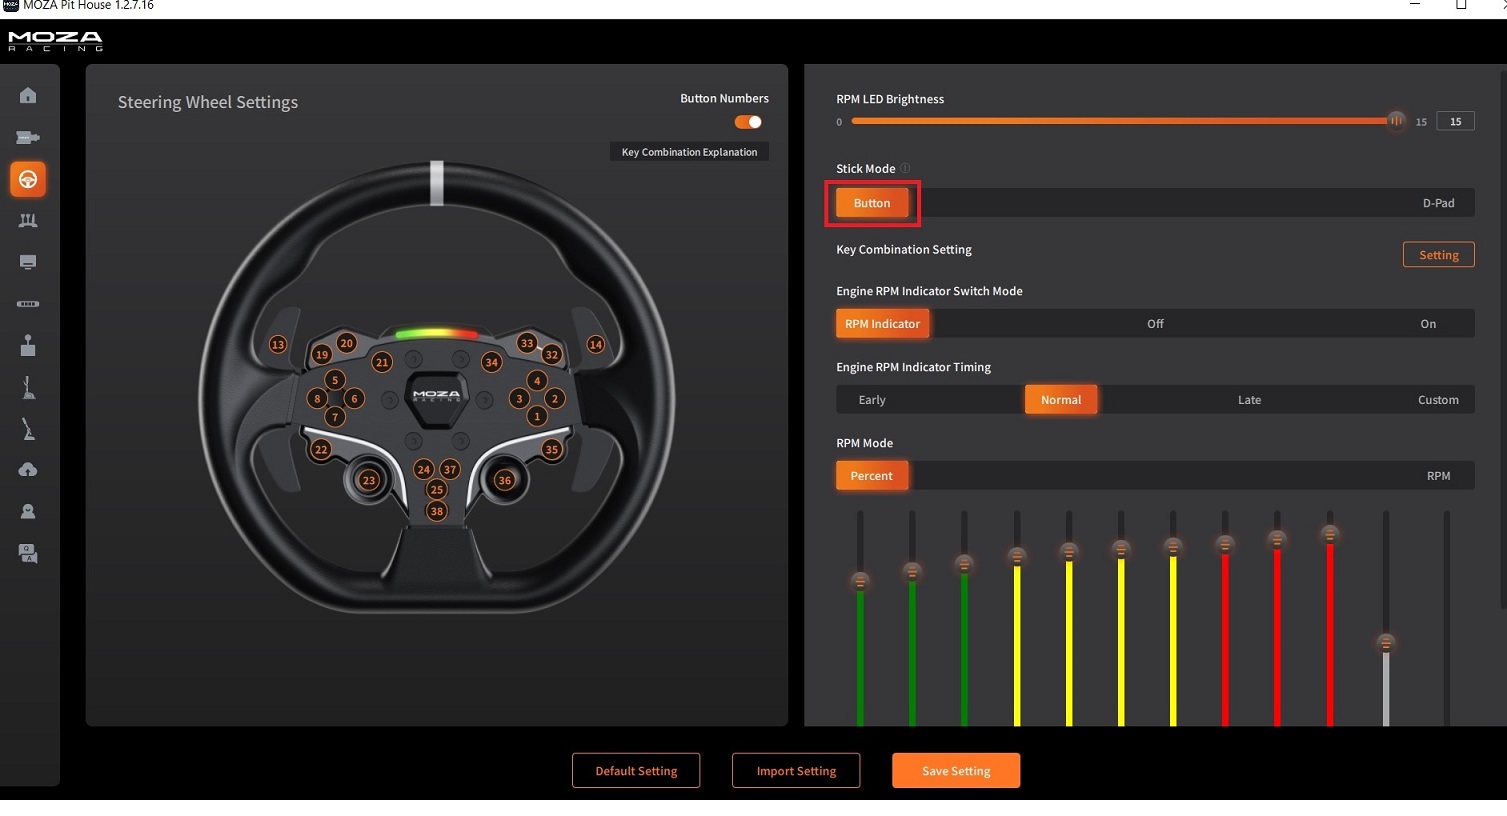Click the RPM LED Brightness slider handle

point(1396,121)
